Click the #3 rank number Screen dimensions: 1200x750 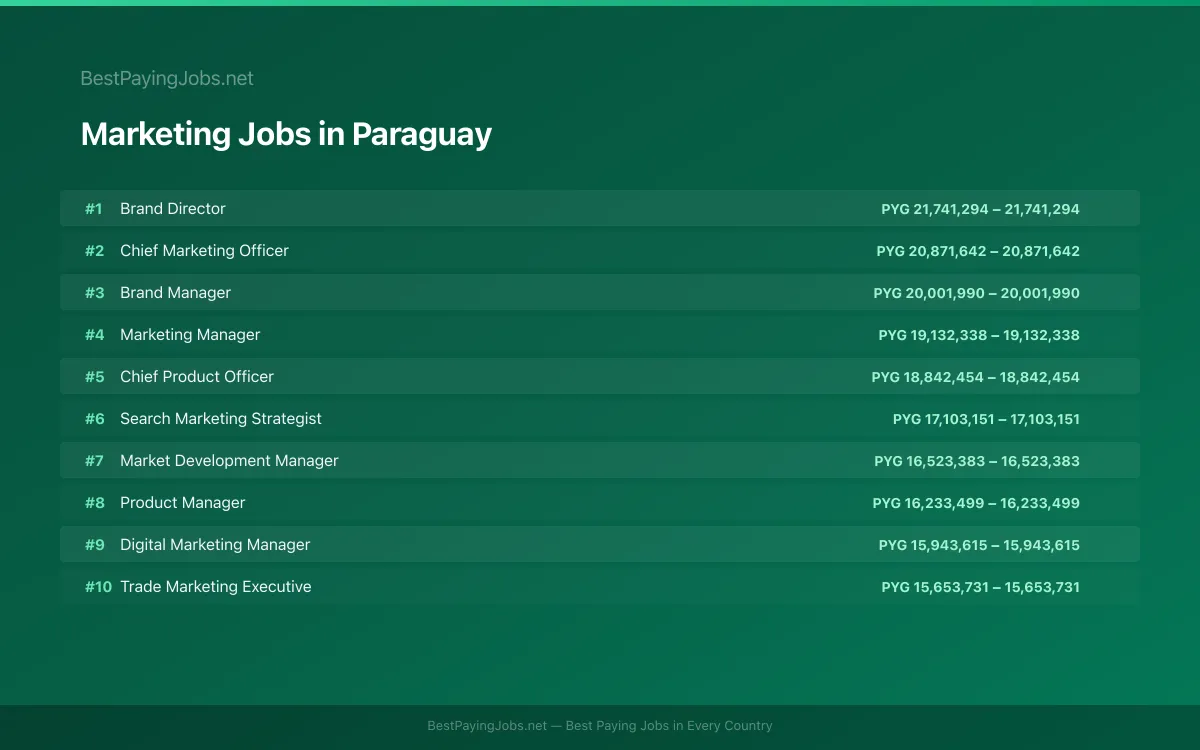(94, 293)
